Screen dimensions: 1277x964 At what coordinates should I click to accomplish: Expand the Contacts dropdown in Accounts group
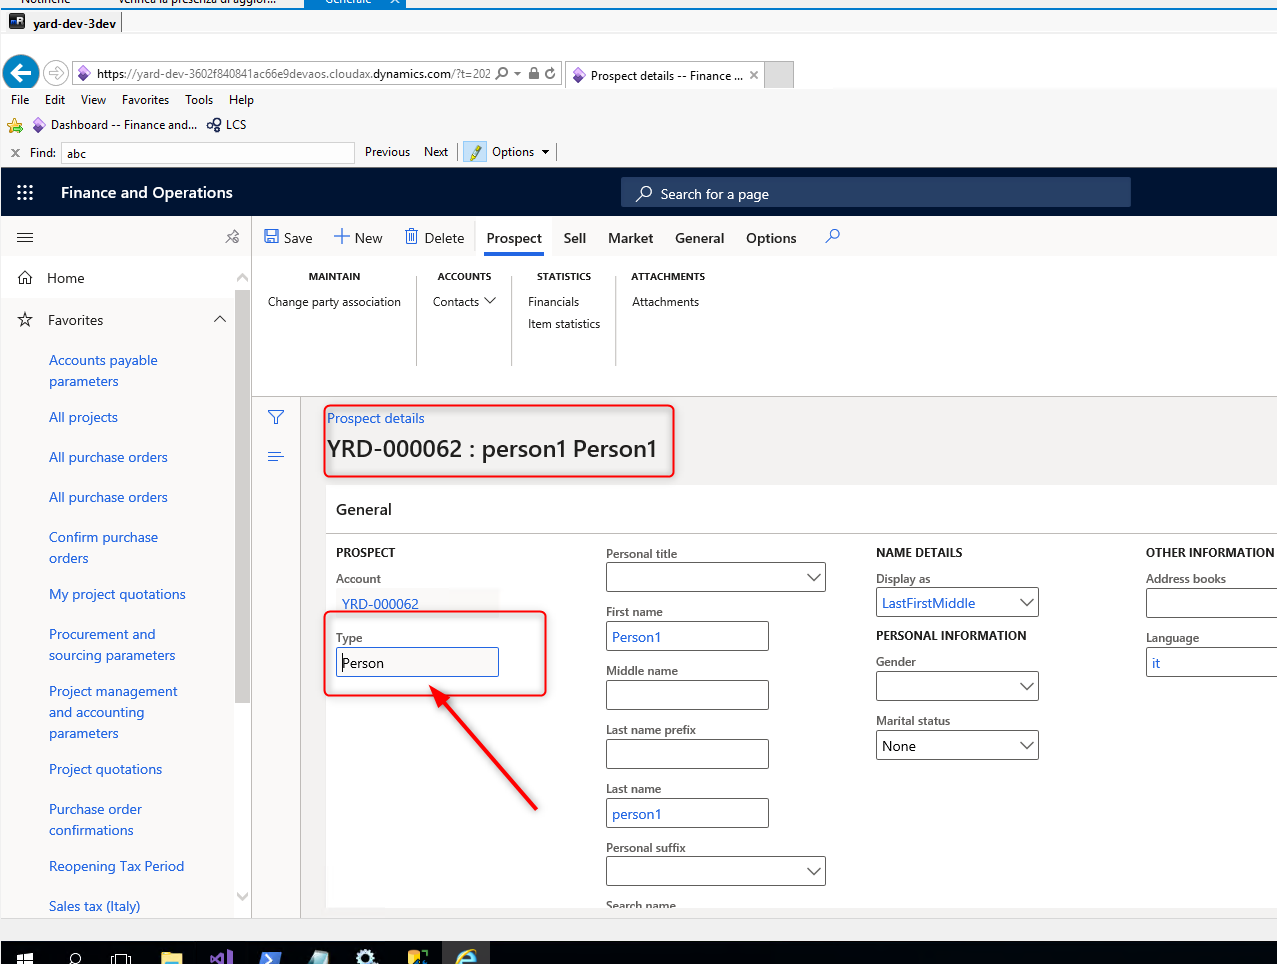coord(464,301)
